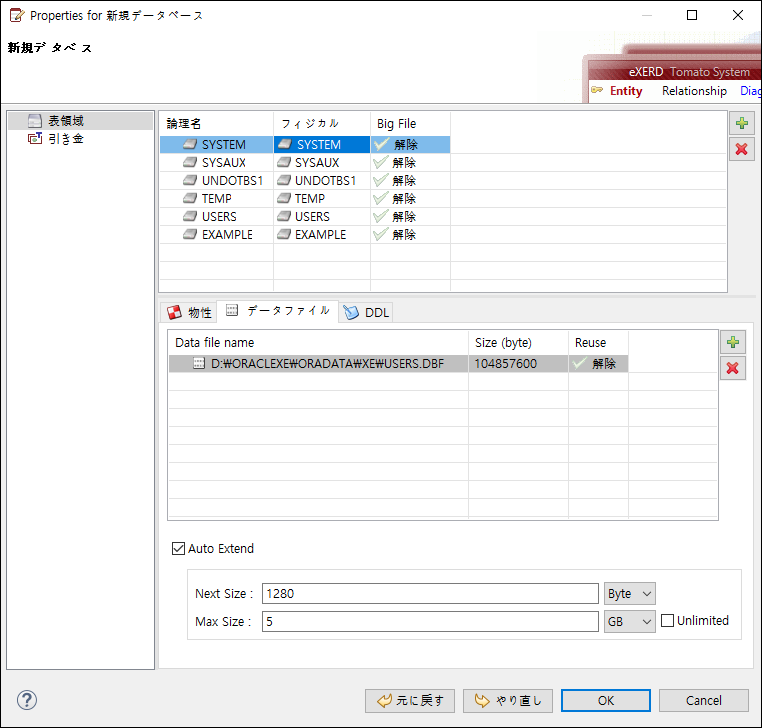Click the やり直し redo button
Viewport: 762px width, 728px height.
[x=507, y=700]
